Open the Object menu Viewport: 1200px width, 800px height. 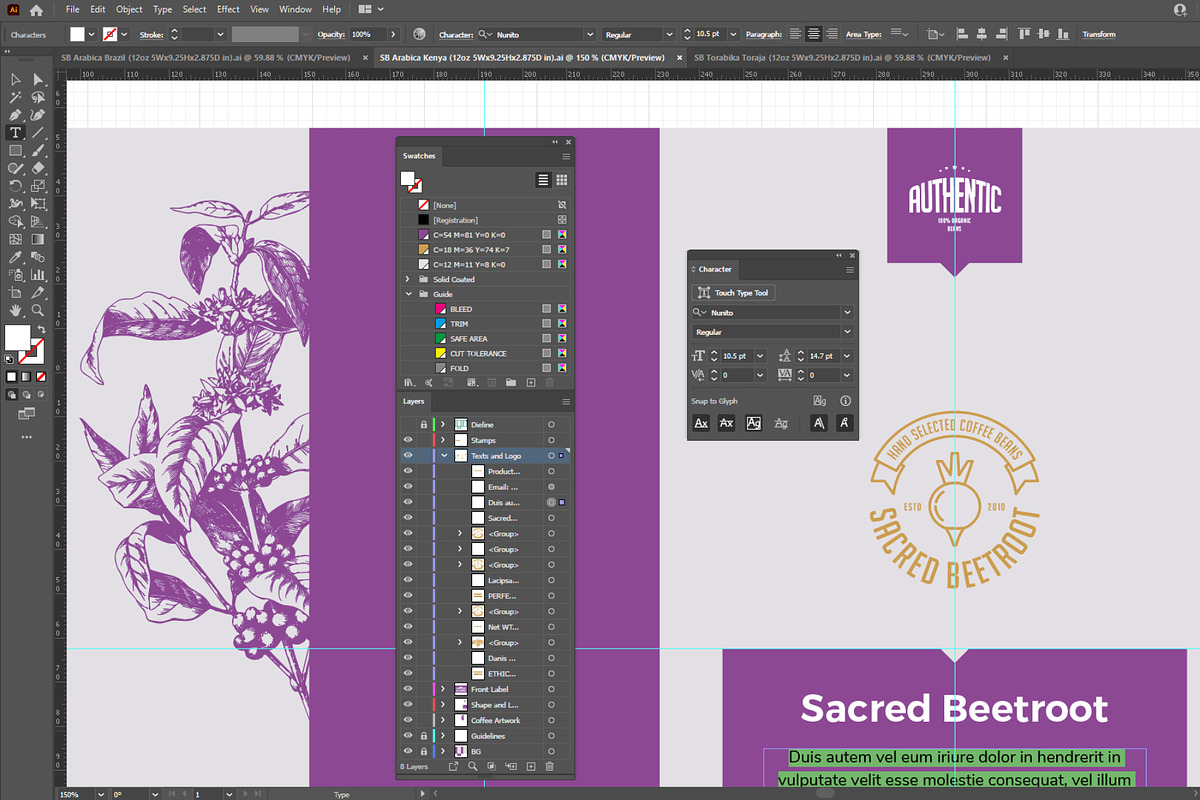click(129, 9)
